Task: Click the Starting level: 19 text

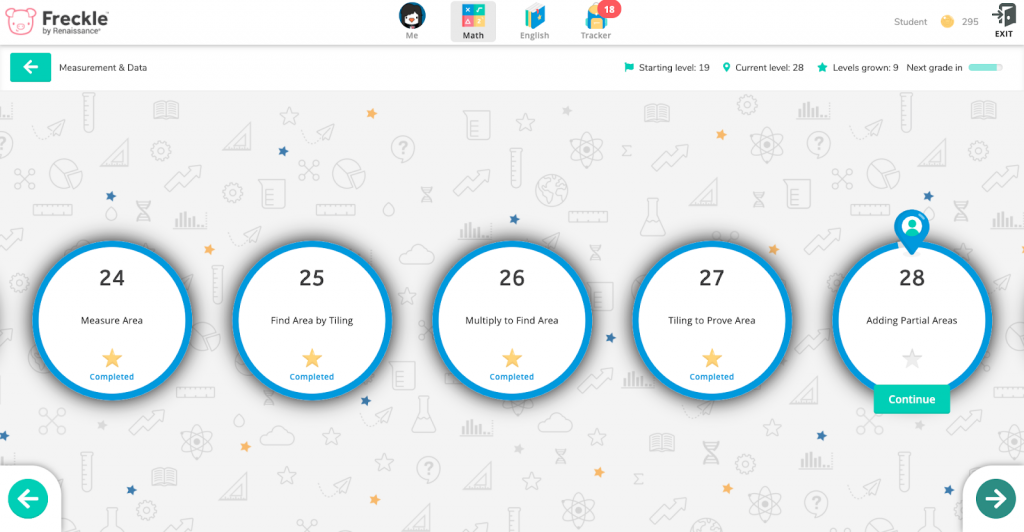Action: [674, 67]
